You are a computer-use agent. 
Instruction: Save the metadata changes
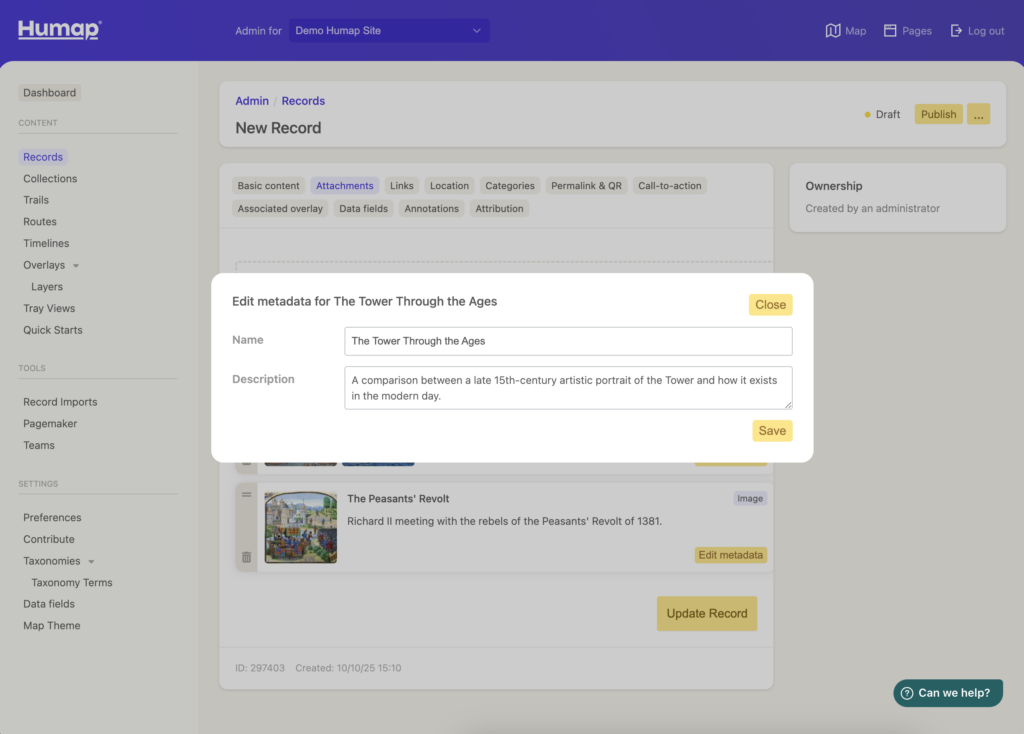coord(771,431)
